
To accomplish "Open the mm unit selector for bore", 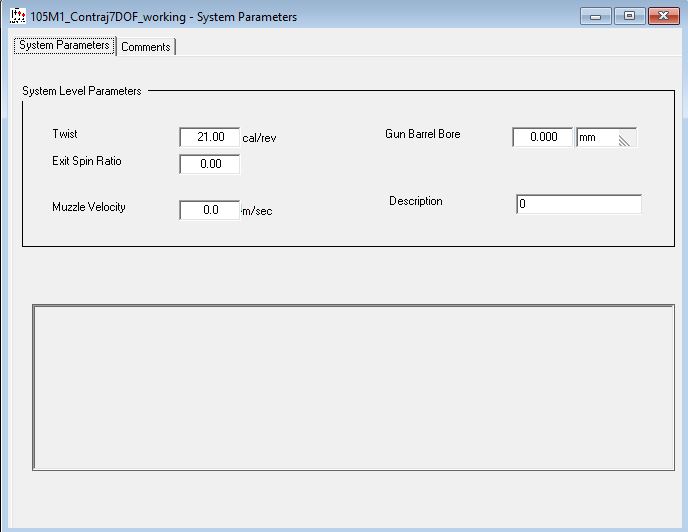I will (x=597, y=137).
